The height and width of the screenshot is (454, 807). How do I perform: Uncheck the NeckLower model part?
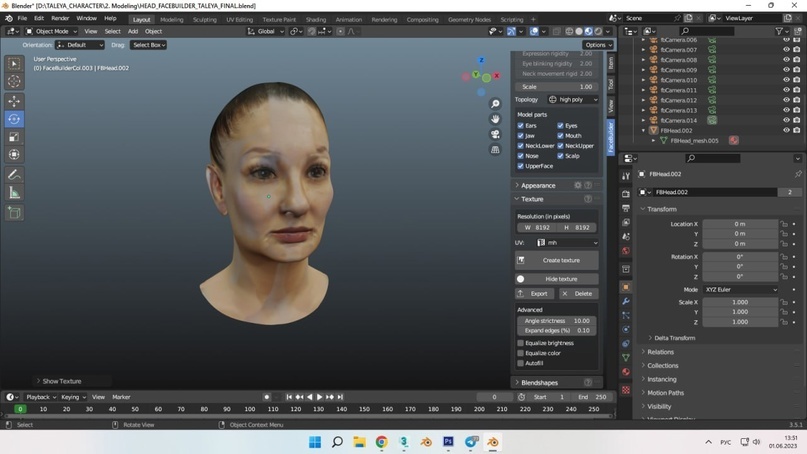520,146
